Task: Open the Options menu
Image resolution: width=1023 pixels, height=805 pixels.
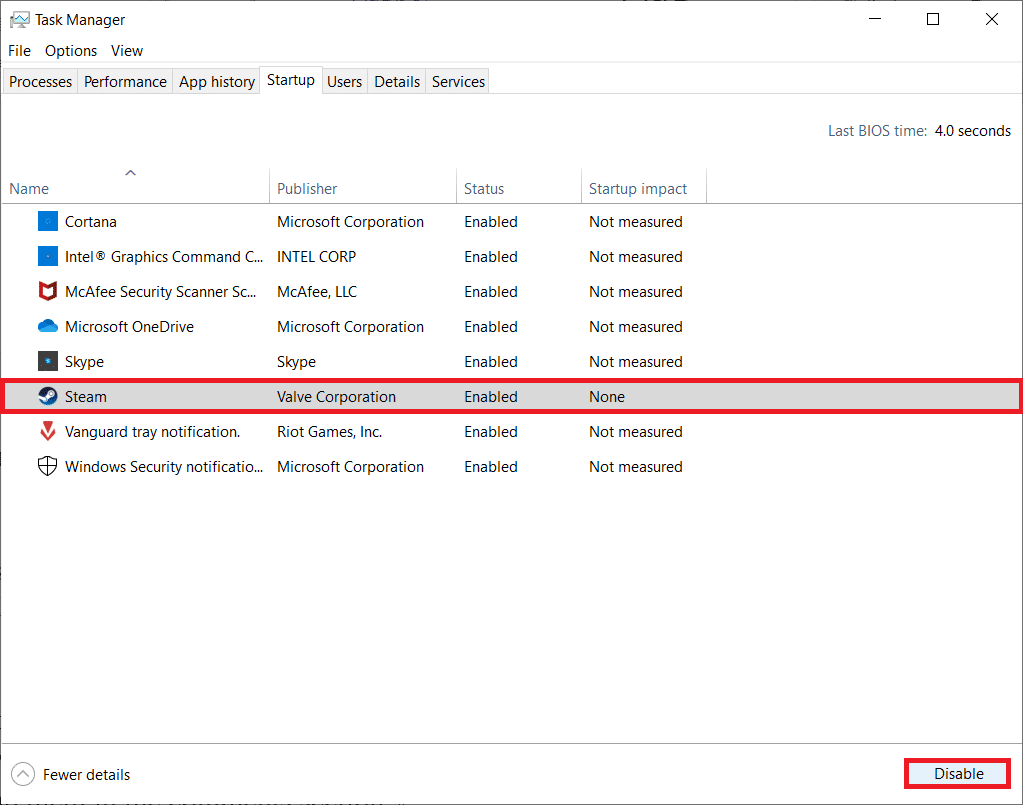Action: tap(71, 51)
